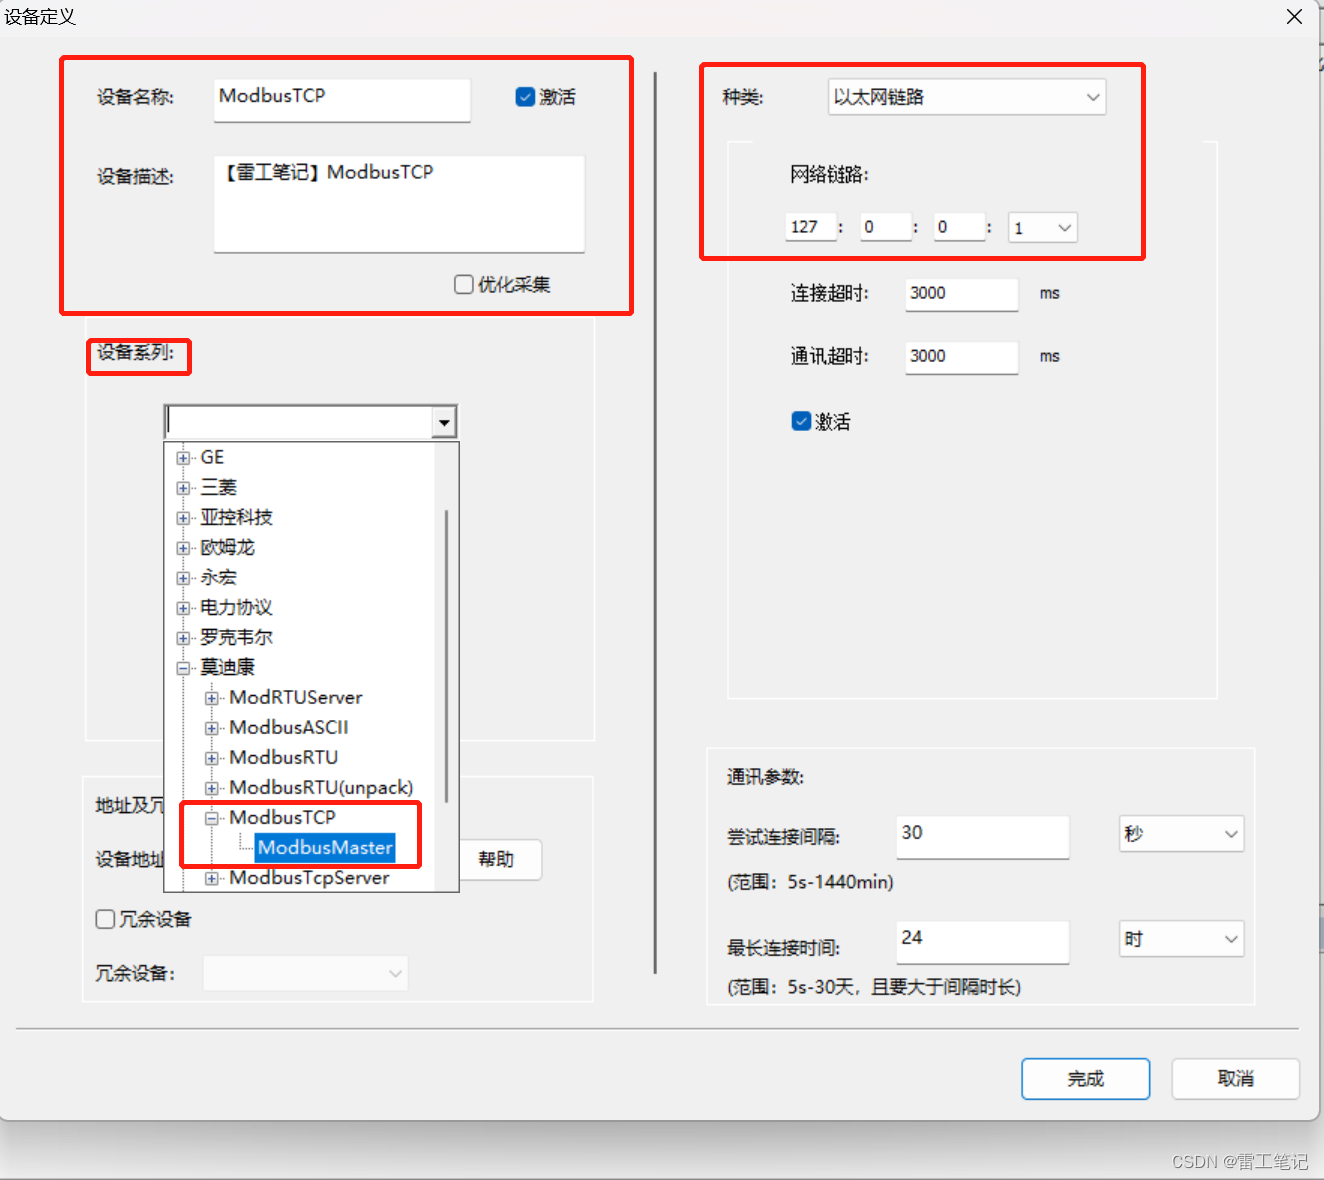Disable the 激活 checkbox beside device name
The height and width of the screenshot is (1180, 1324).
point(524,96)
